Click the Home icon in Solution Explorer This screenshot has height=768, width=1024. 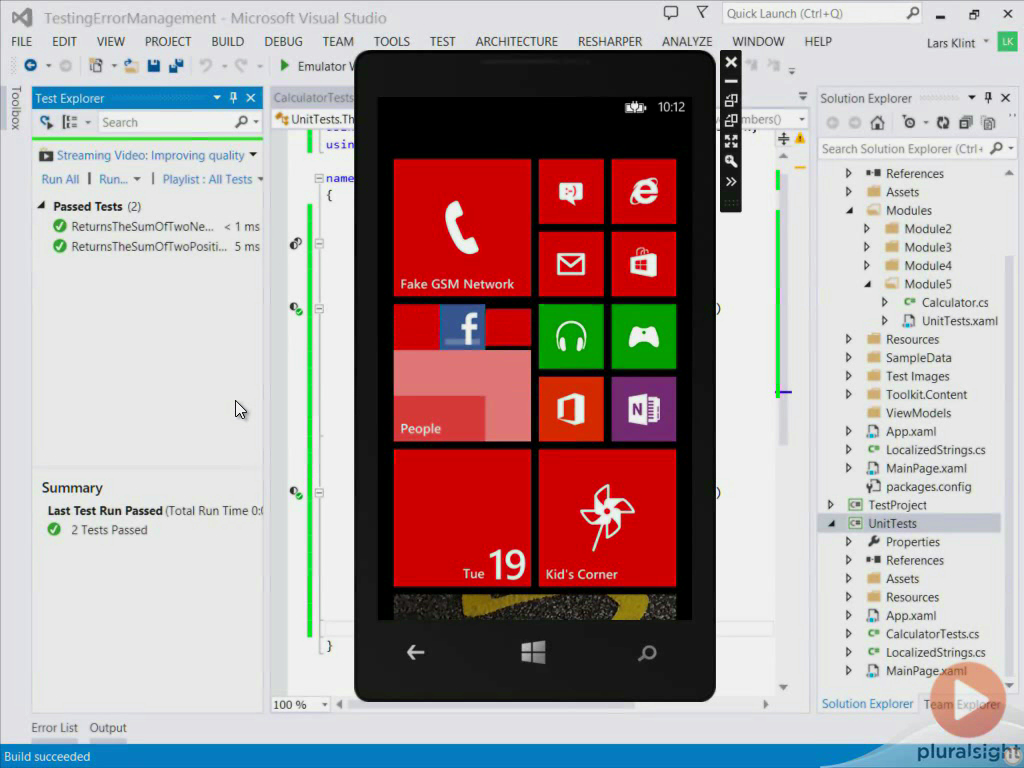[x=877, y=122]
